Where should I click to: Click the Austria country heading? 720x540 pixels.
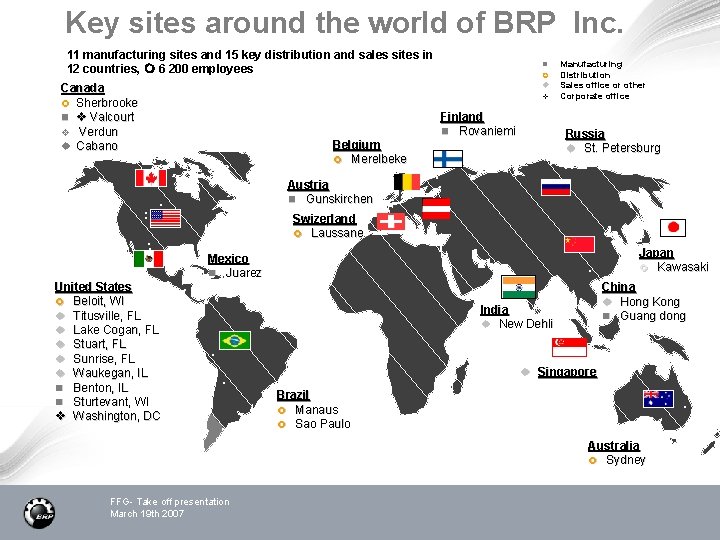[x=308, y=185]
